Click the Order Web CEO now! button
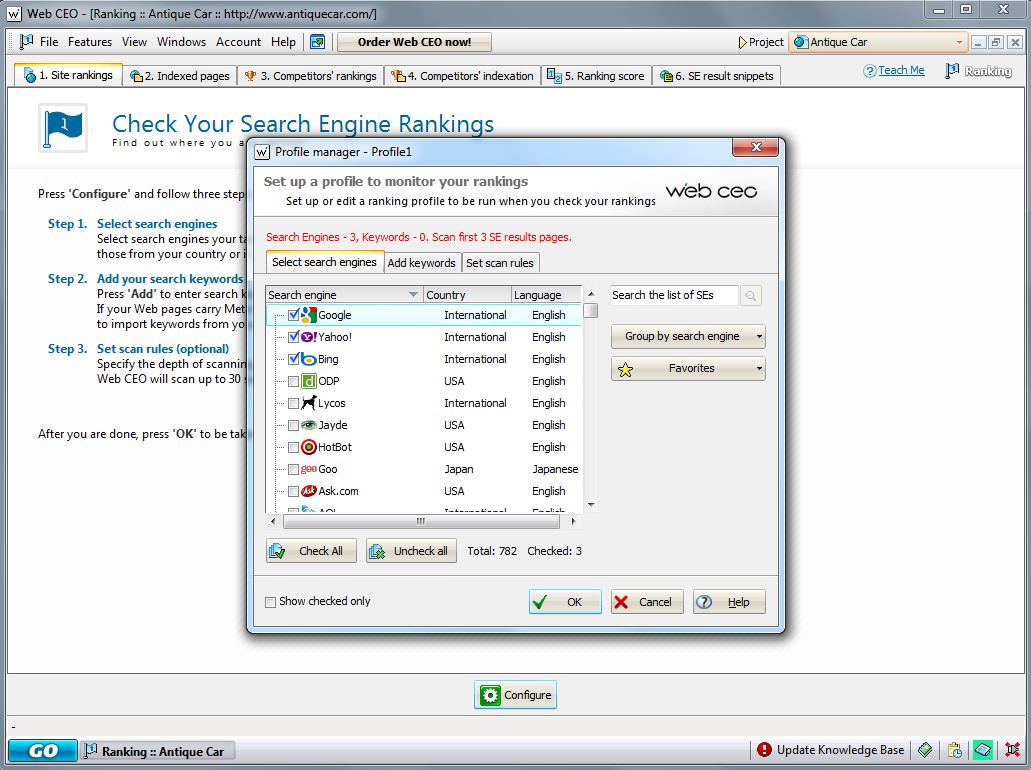This screenshot has height=770, width=1031. [x=414, y=42]
